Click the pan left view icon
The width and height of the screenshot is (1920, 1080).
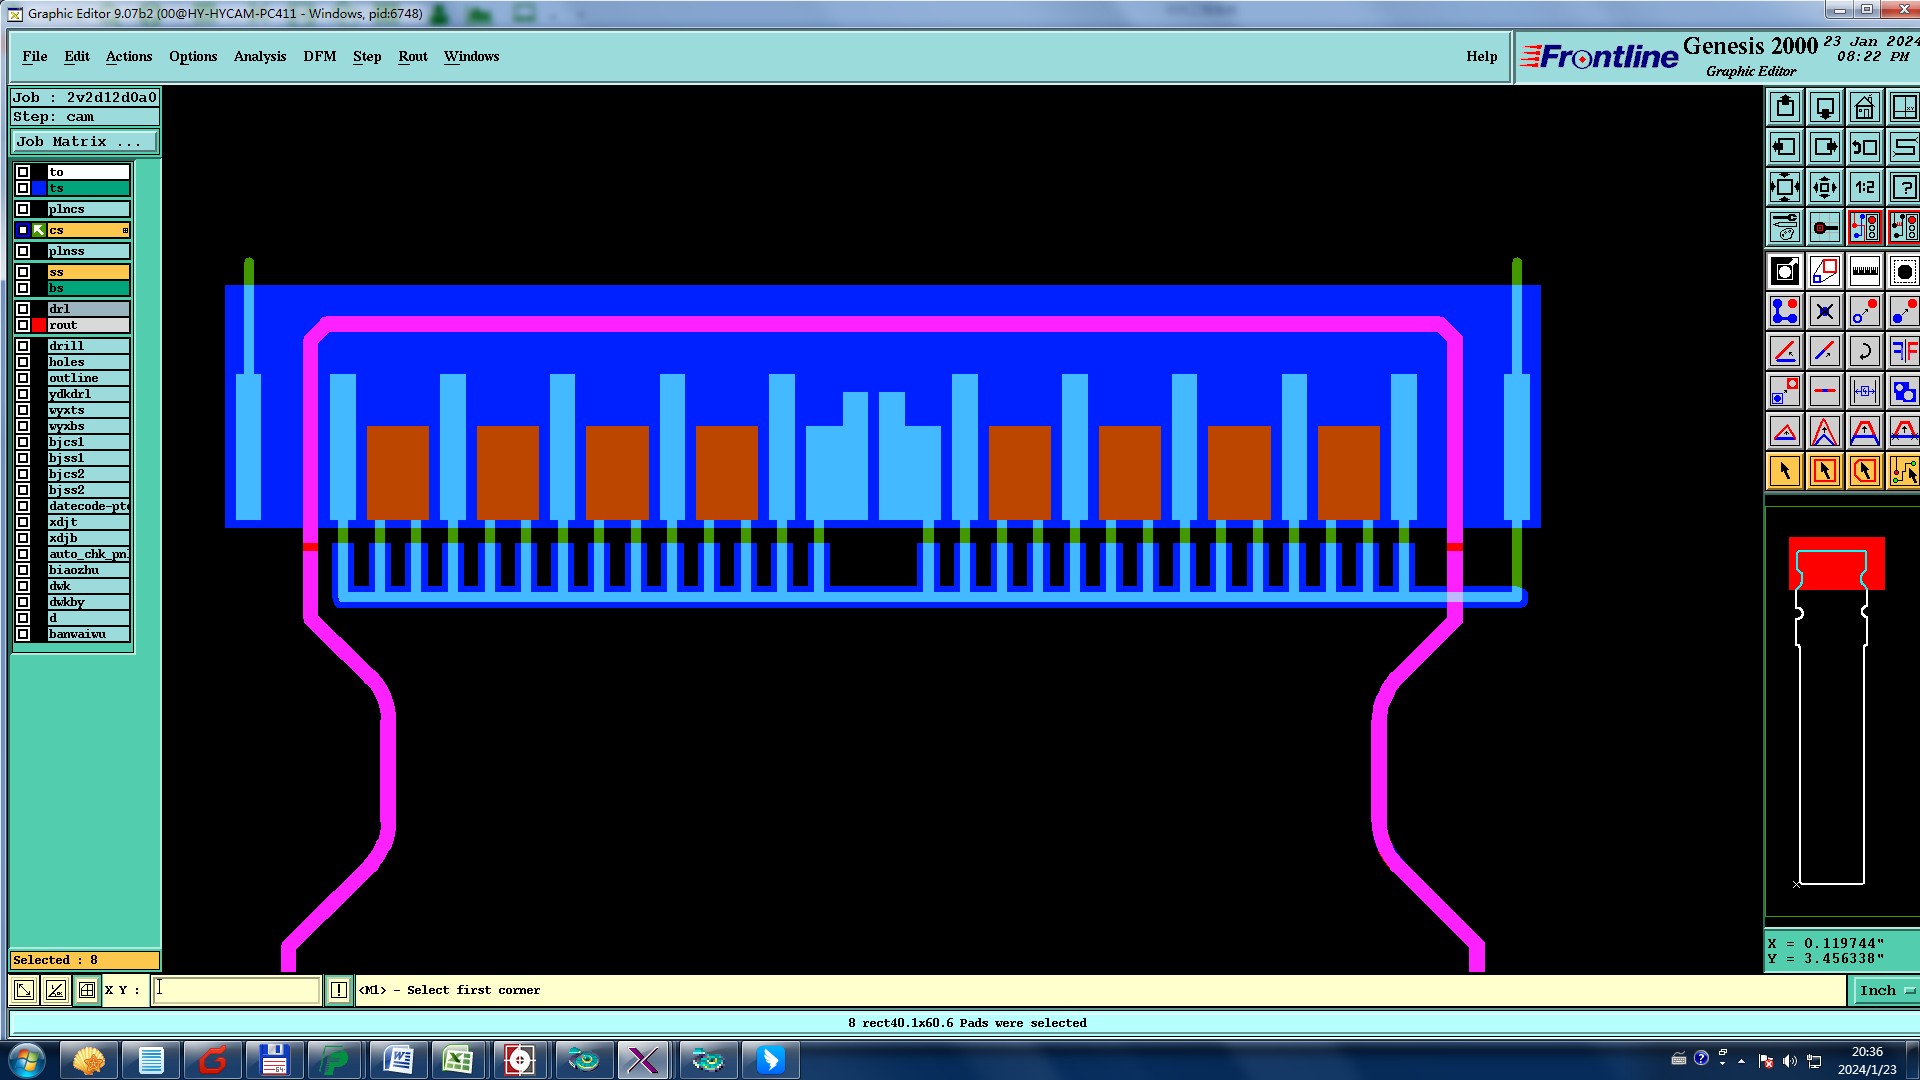click(x=1784, y=147)
